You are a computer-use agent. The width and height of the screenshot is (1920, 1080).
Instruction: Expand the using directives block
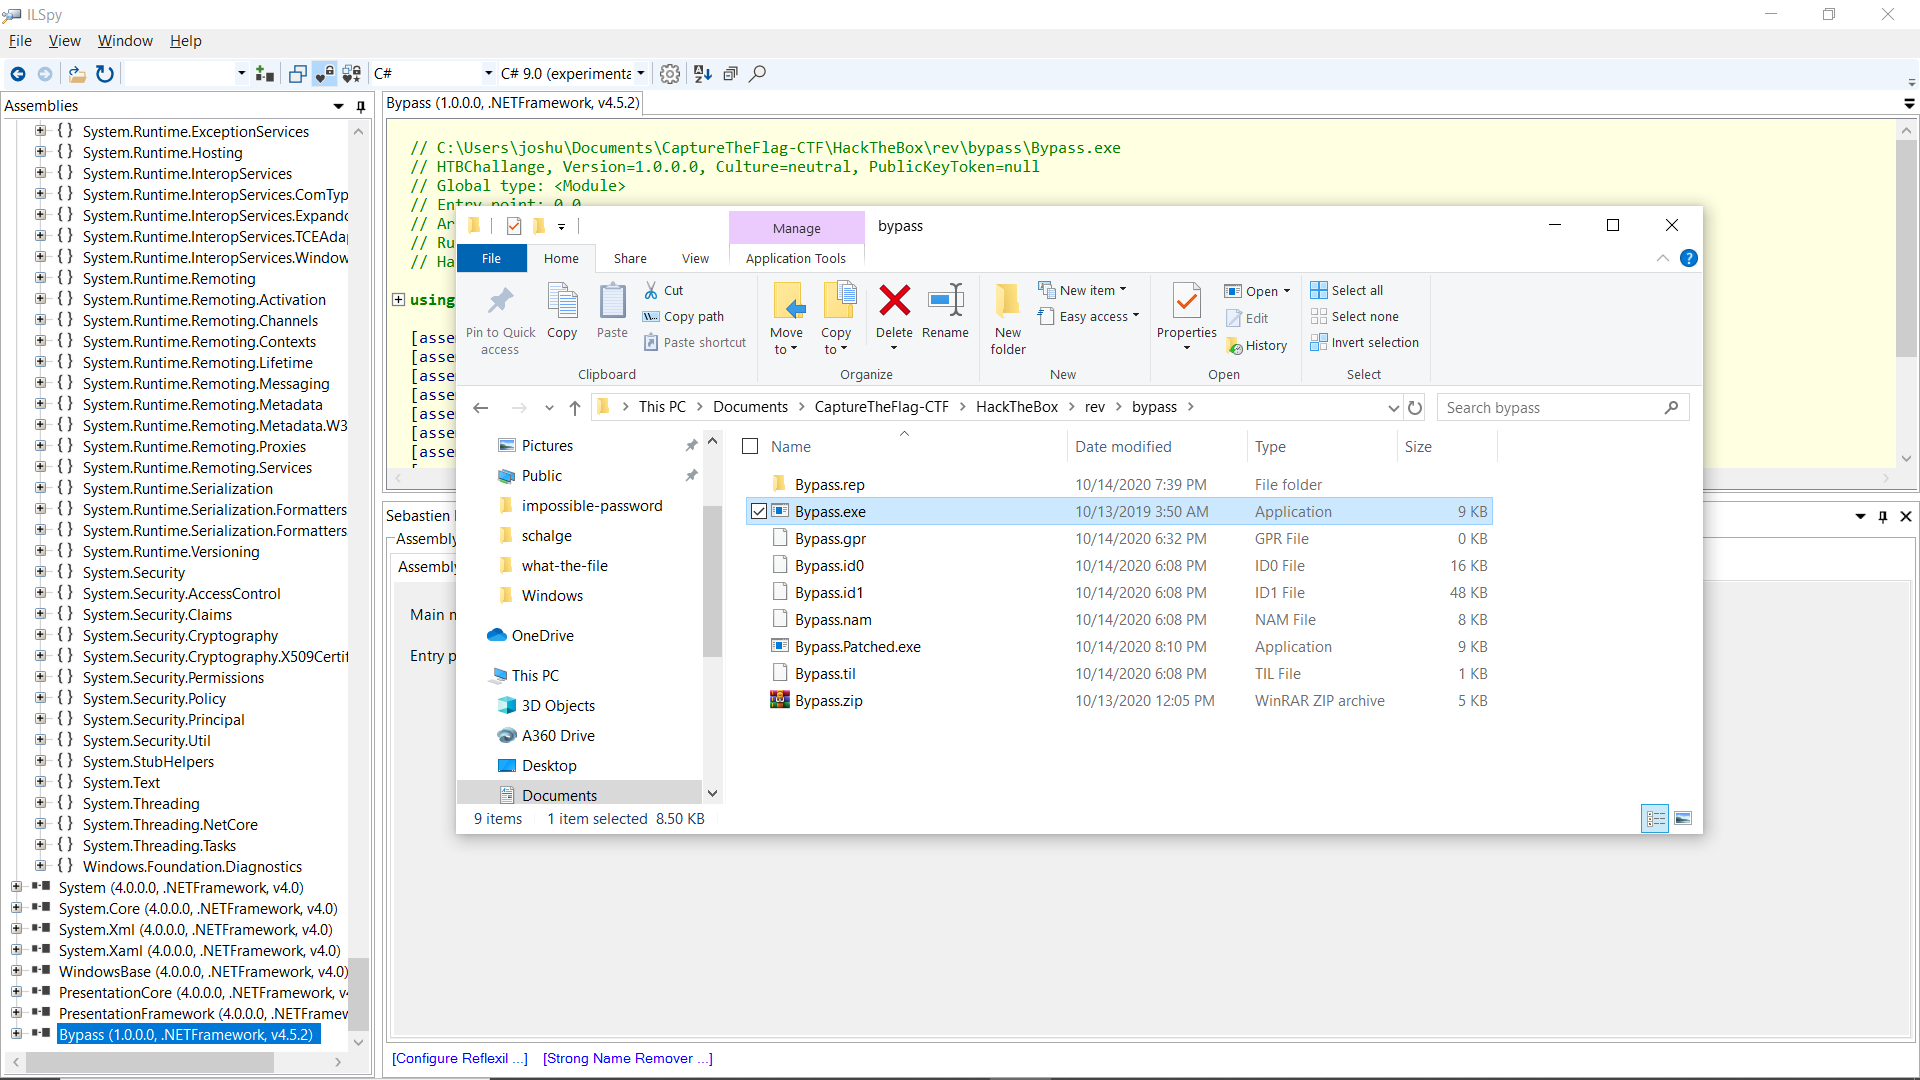(398, 300)
